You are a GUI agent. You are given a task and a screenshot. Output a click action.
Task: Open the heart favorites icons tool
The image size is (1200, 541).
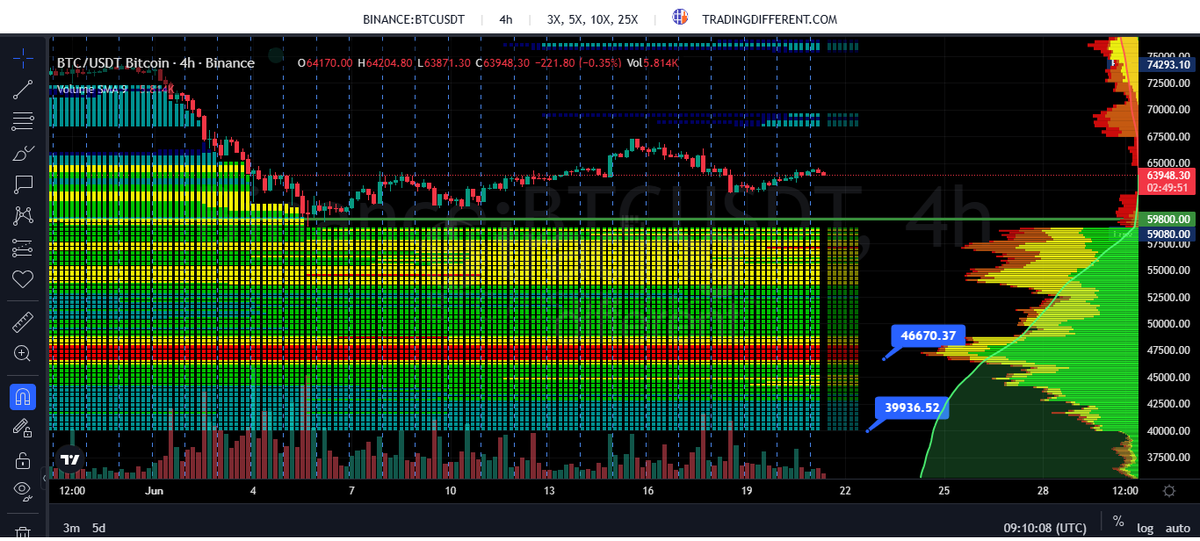(22, 278)
